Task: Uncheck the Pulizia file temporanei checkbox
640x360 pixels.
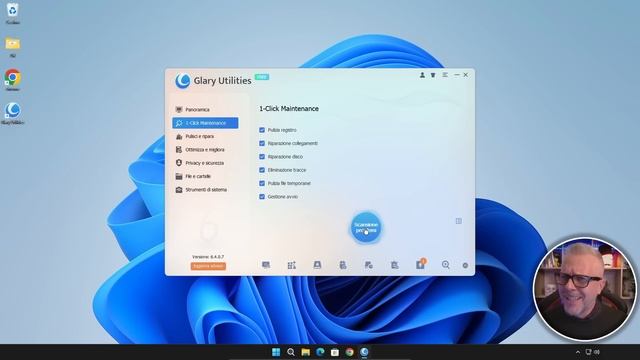Action: pyautogui.click(x=262, y=183)
